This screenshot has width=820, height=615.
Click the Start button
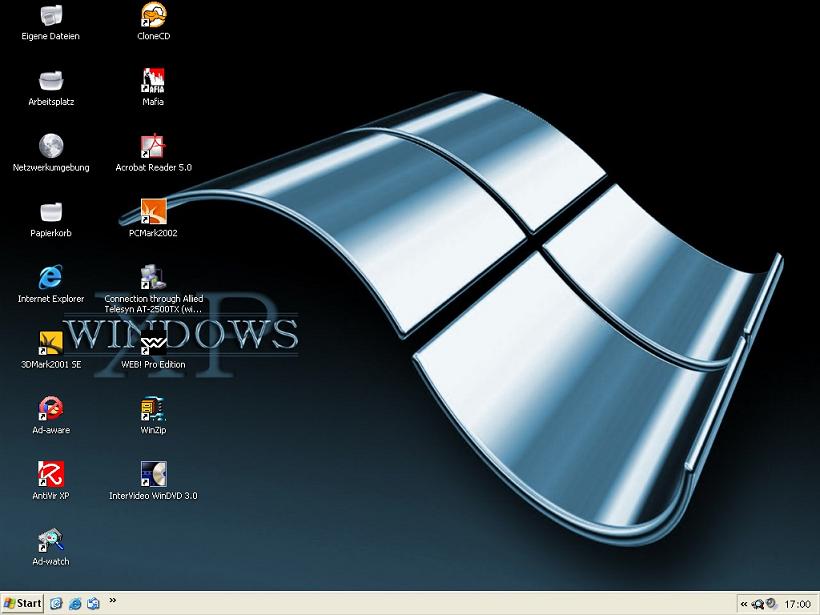22,603
